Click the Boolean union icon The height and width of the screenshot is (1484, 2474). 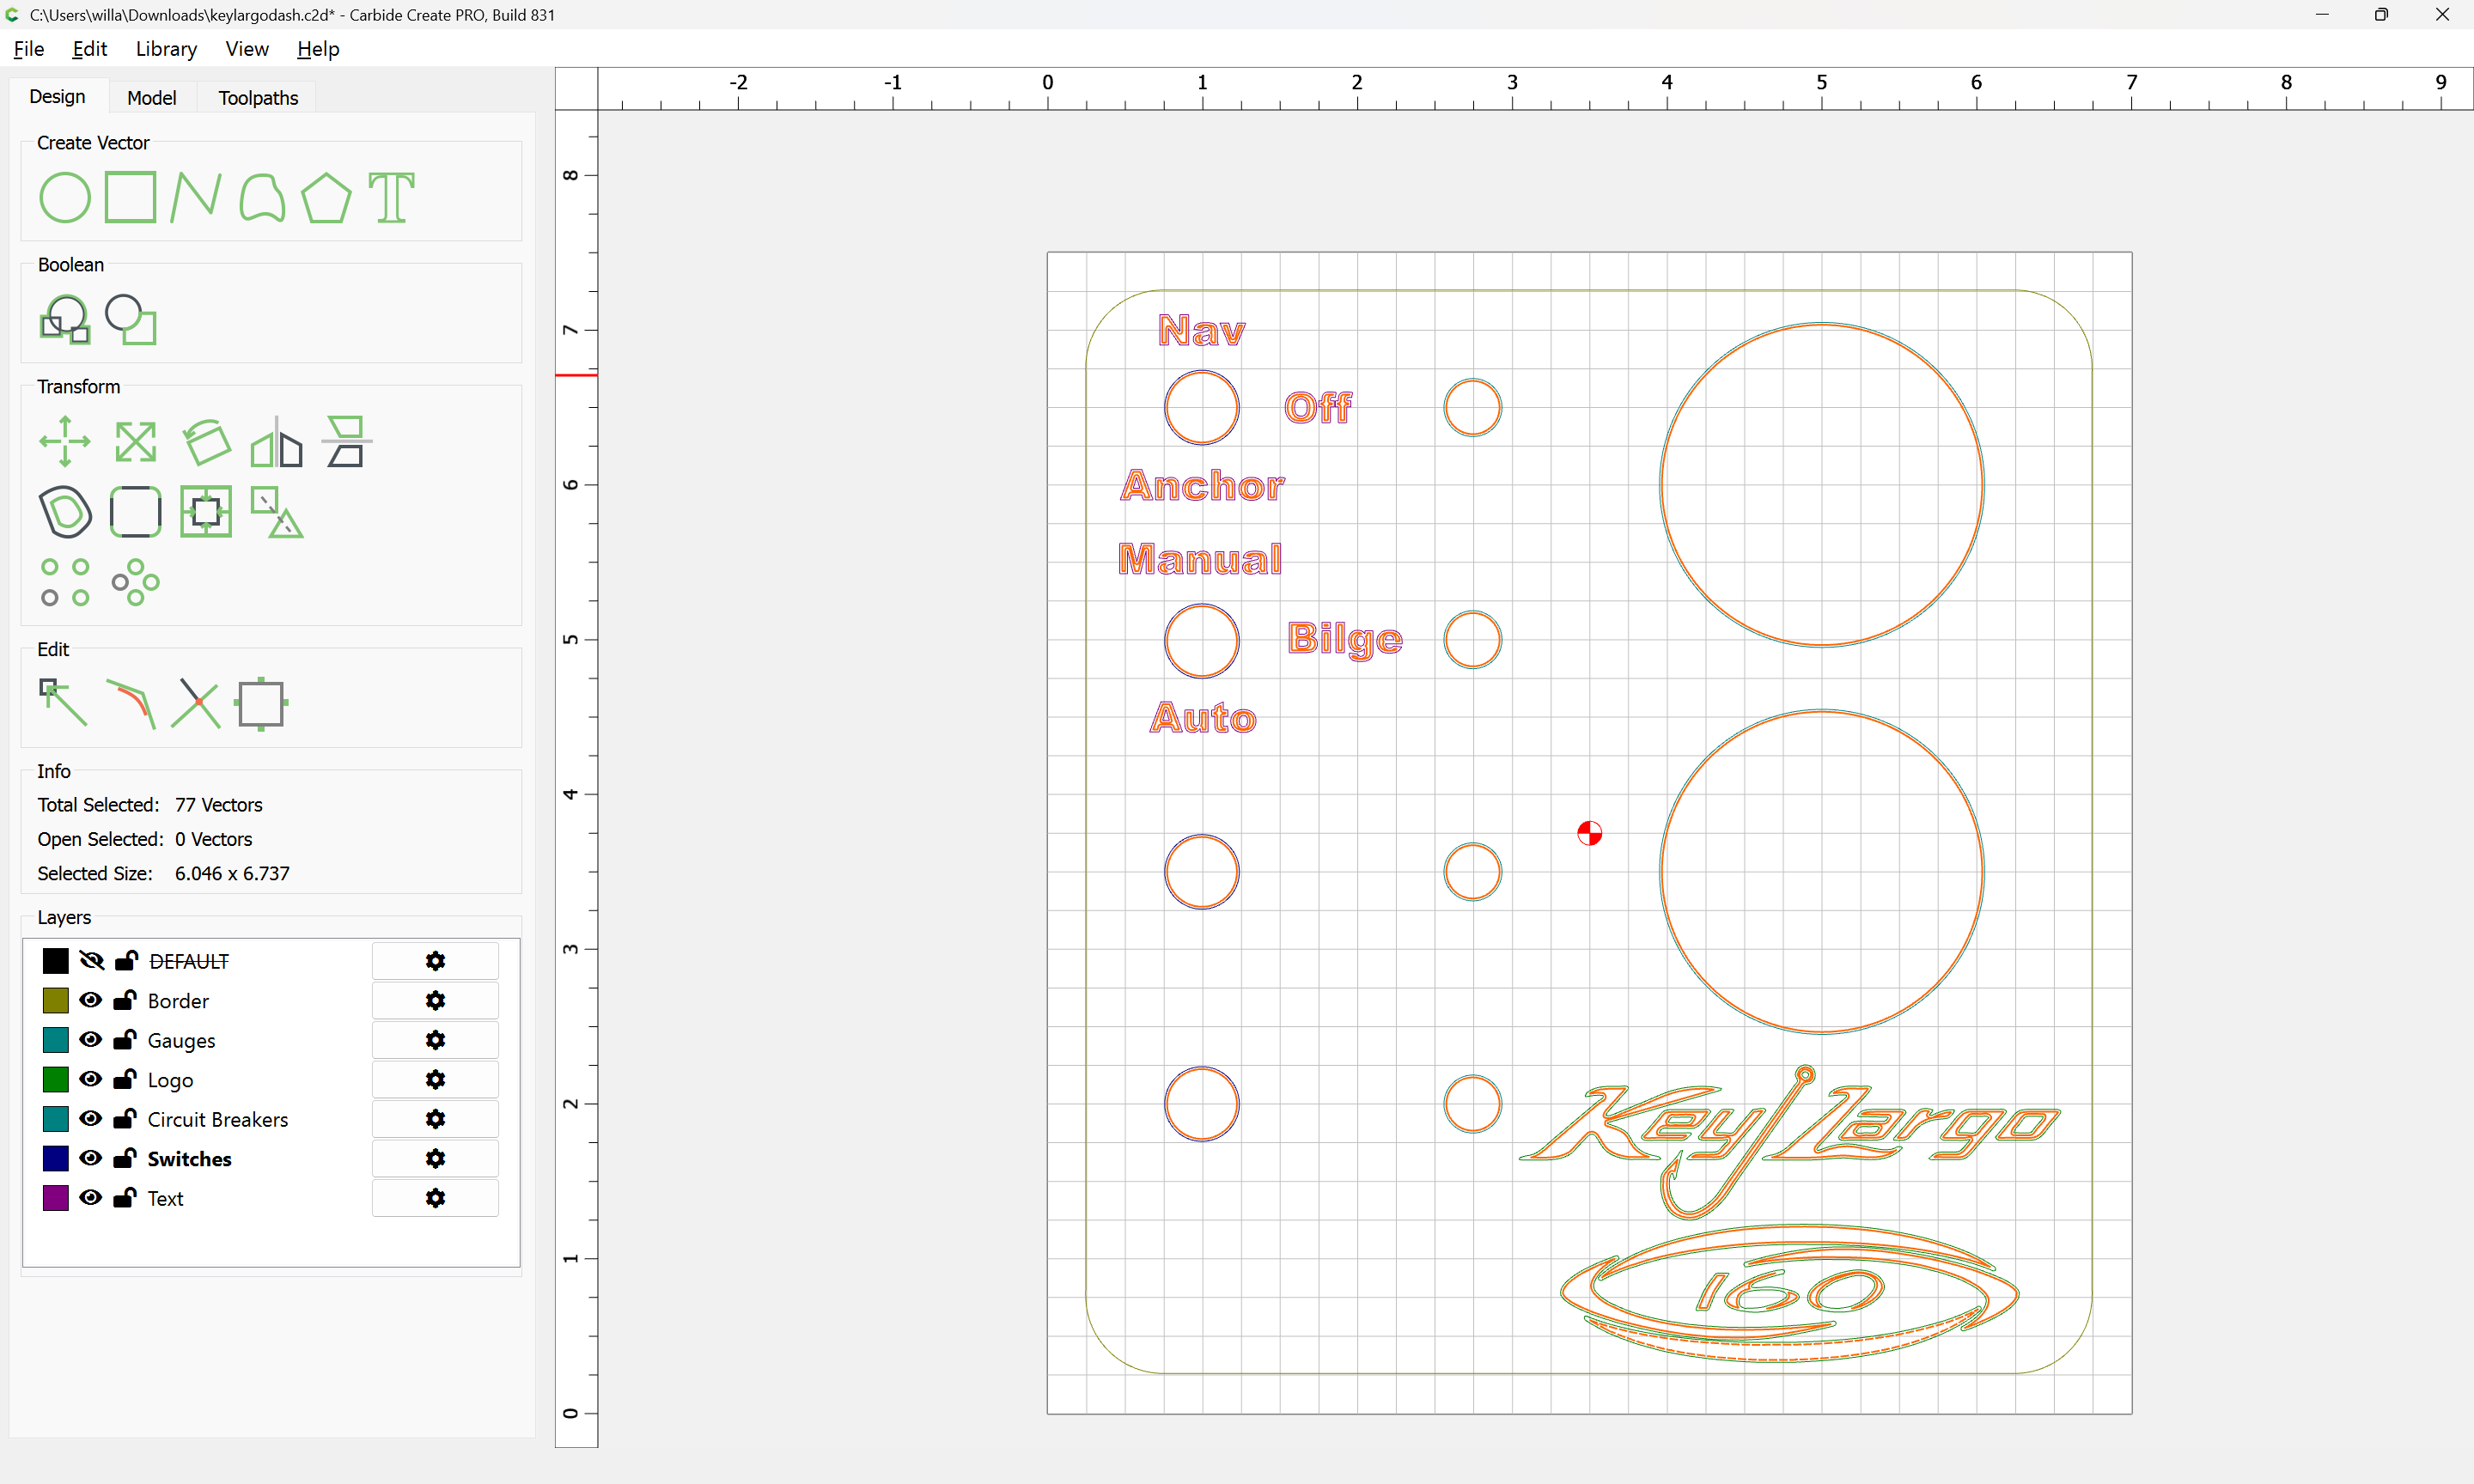[65, 319]
